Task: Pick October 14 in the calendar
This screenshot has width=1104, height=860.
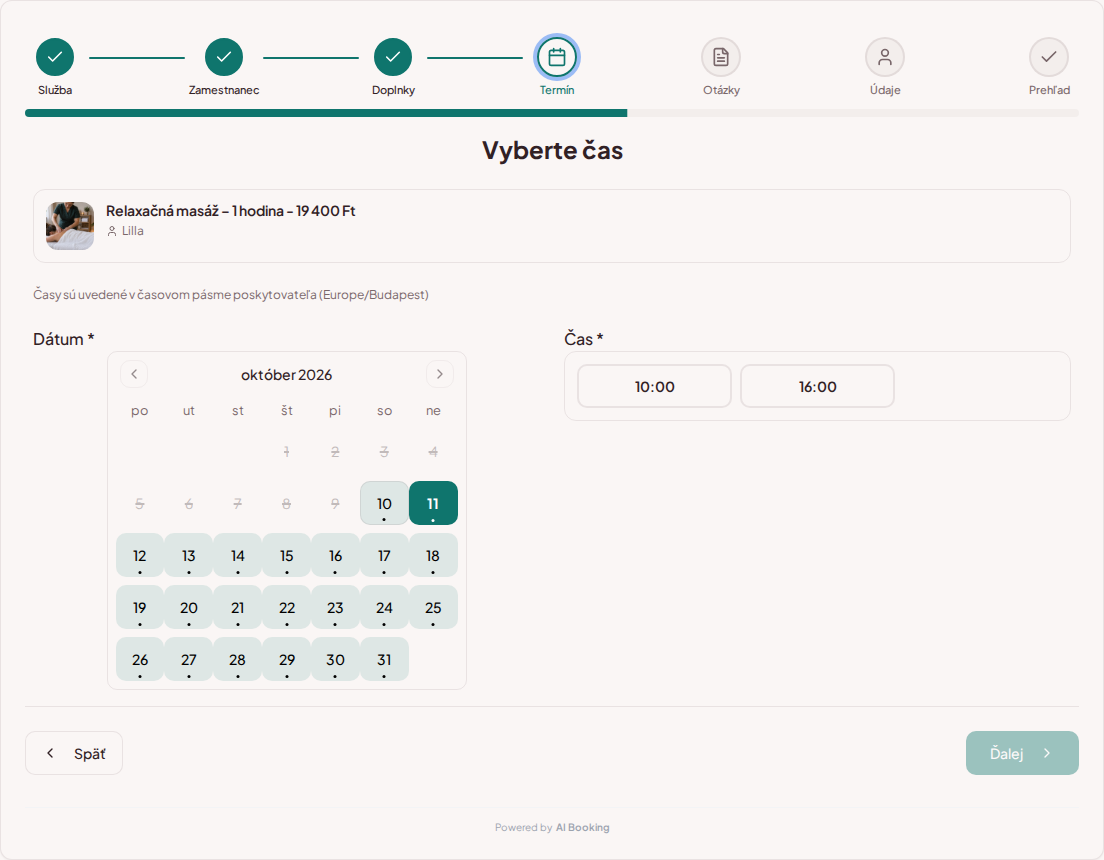Action: tap(237, 556)
